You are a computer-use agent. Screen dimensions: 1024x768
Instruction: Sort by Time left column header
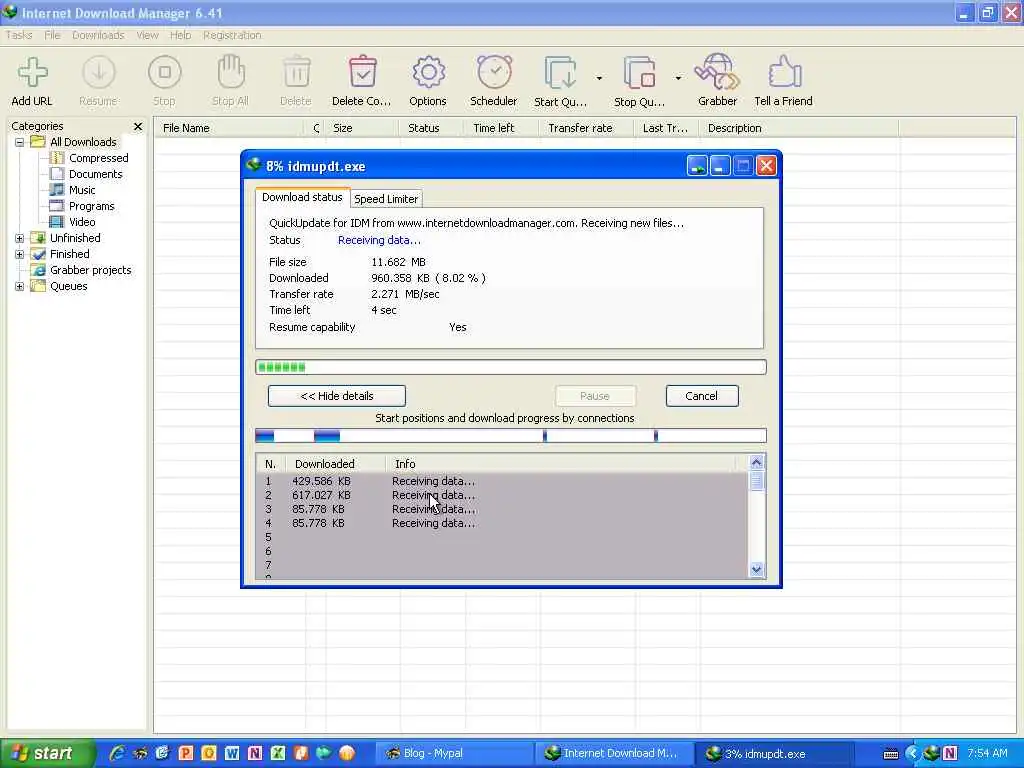tap(501, 128)
